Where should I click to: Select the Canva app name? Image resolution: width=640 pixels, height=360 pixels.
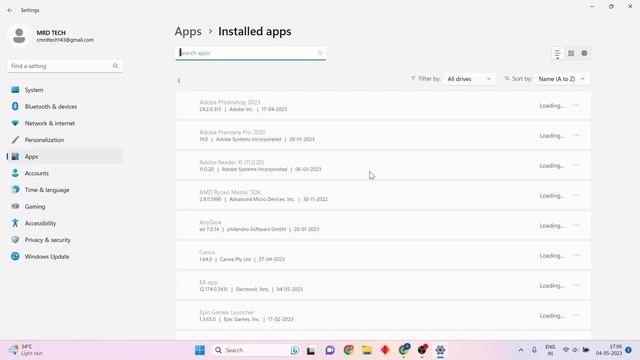[207, 252]
